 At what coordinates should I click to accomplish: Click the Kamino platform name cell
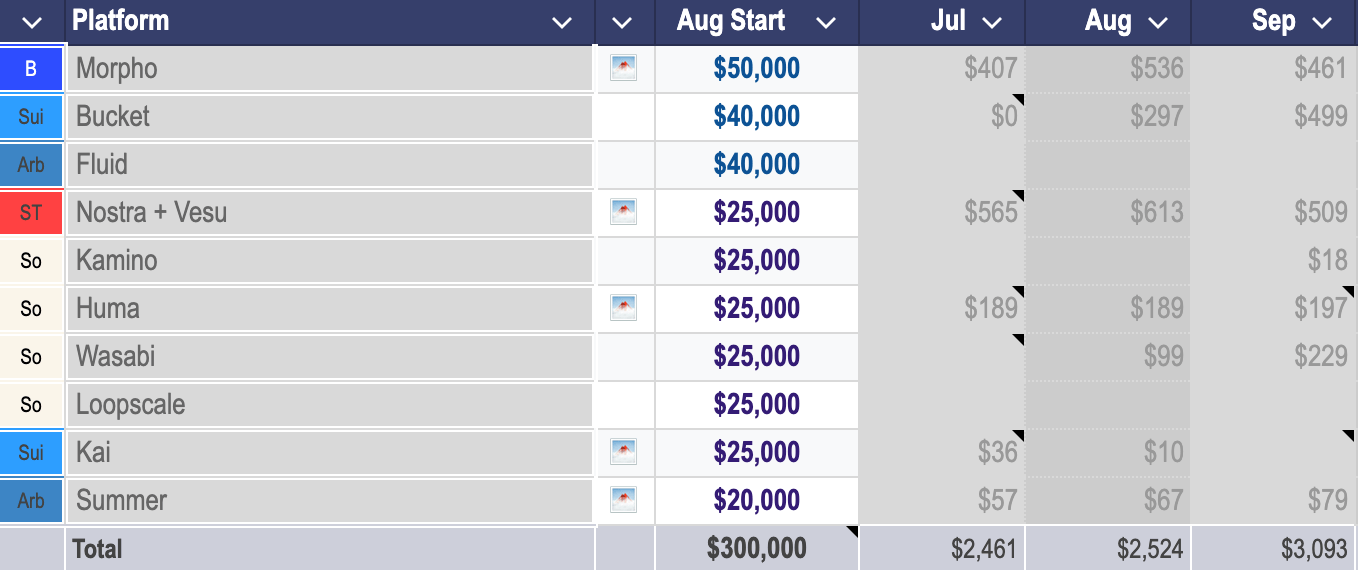(x=332, y=261)
